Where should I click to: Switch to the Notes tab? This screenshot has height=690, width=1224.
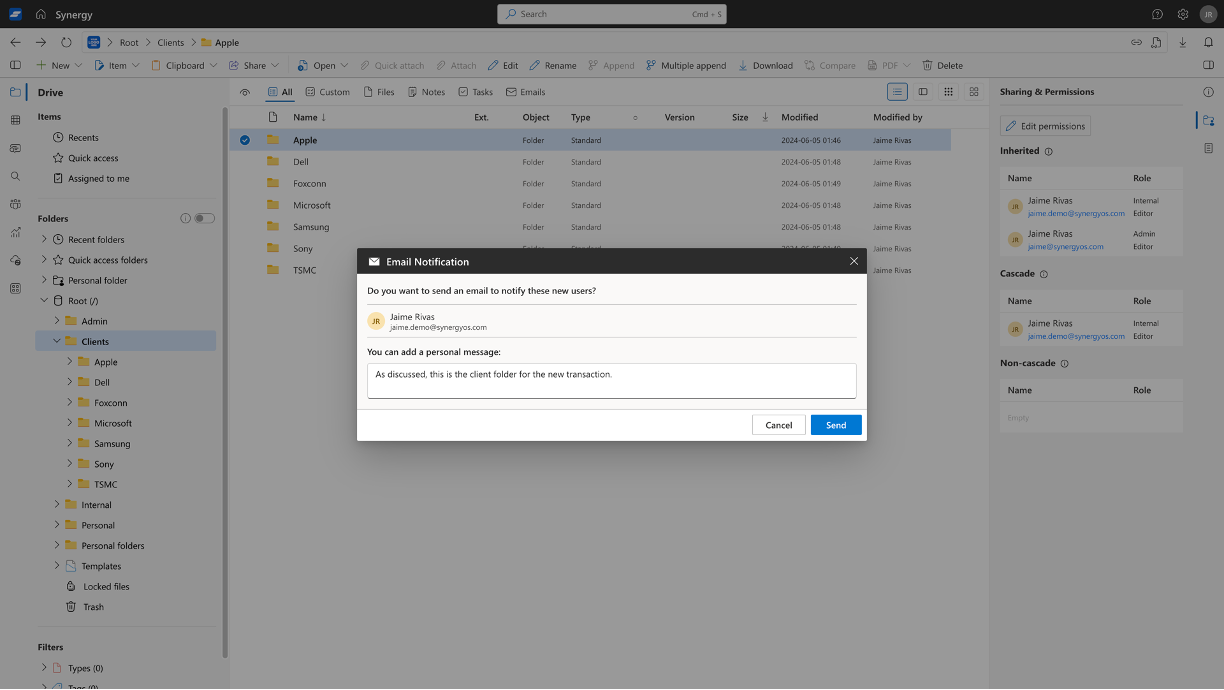tap(426, 92)
